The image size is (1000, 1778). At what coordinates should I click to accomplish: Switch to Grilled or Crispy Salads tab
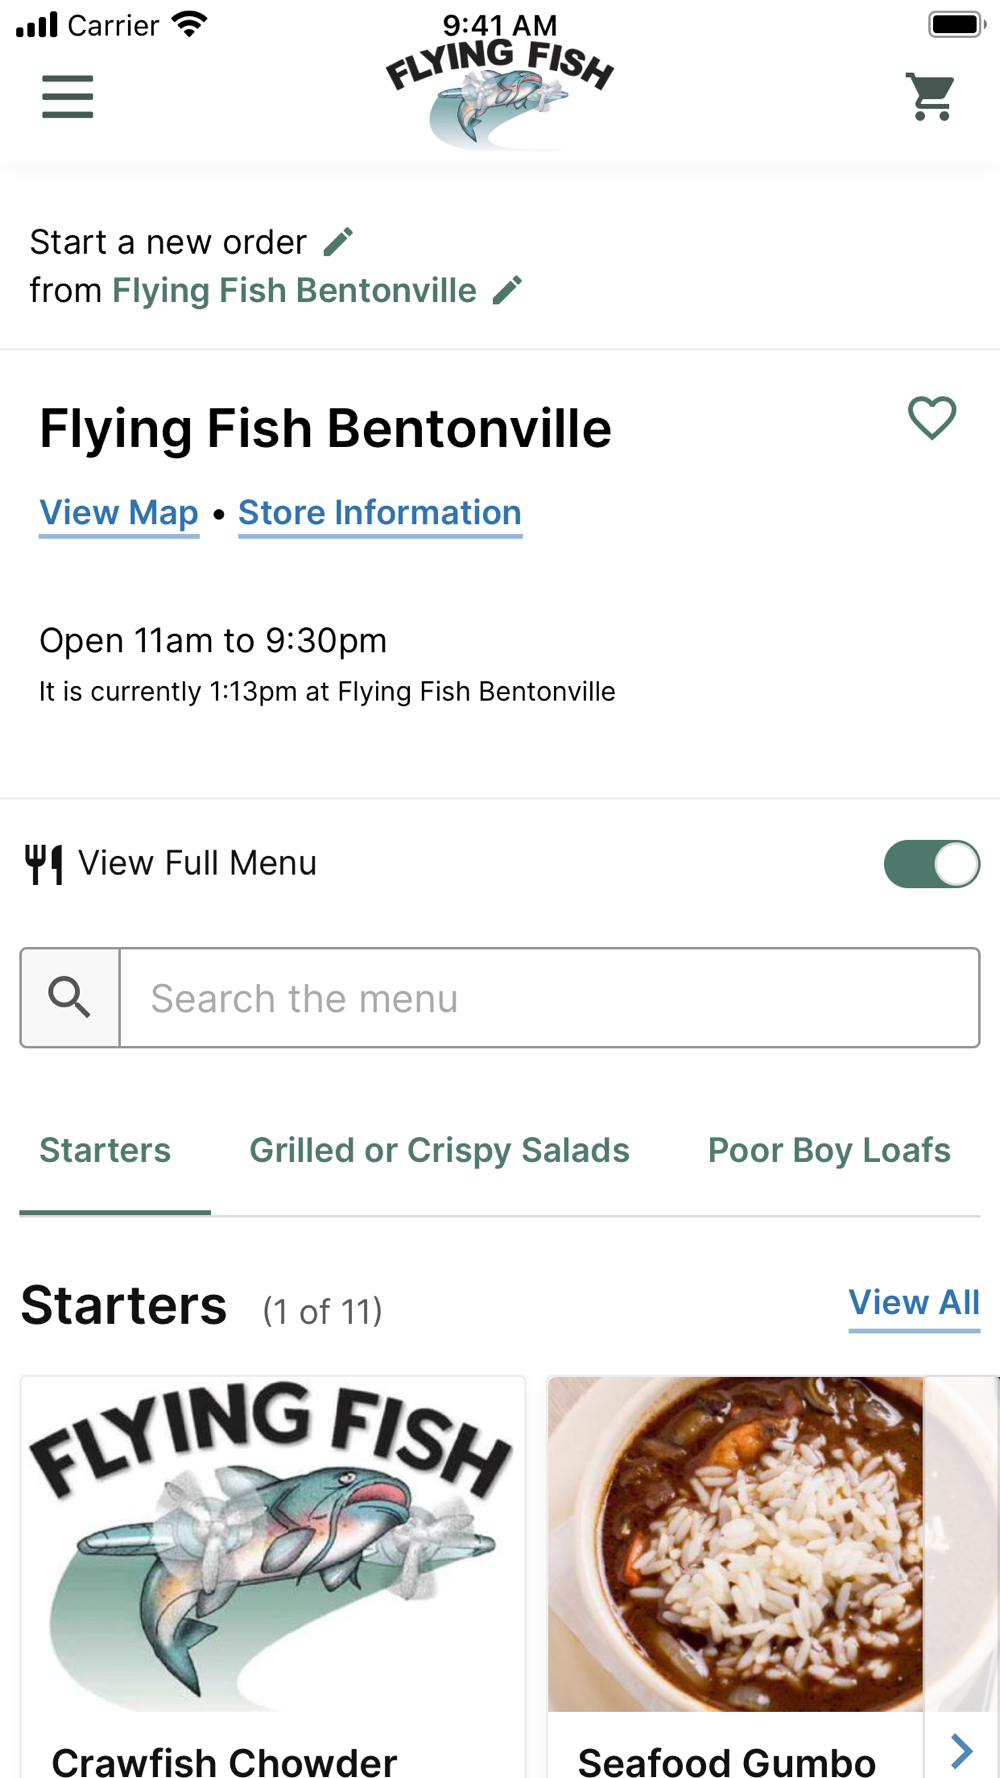(439, 1150)
